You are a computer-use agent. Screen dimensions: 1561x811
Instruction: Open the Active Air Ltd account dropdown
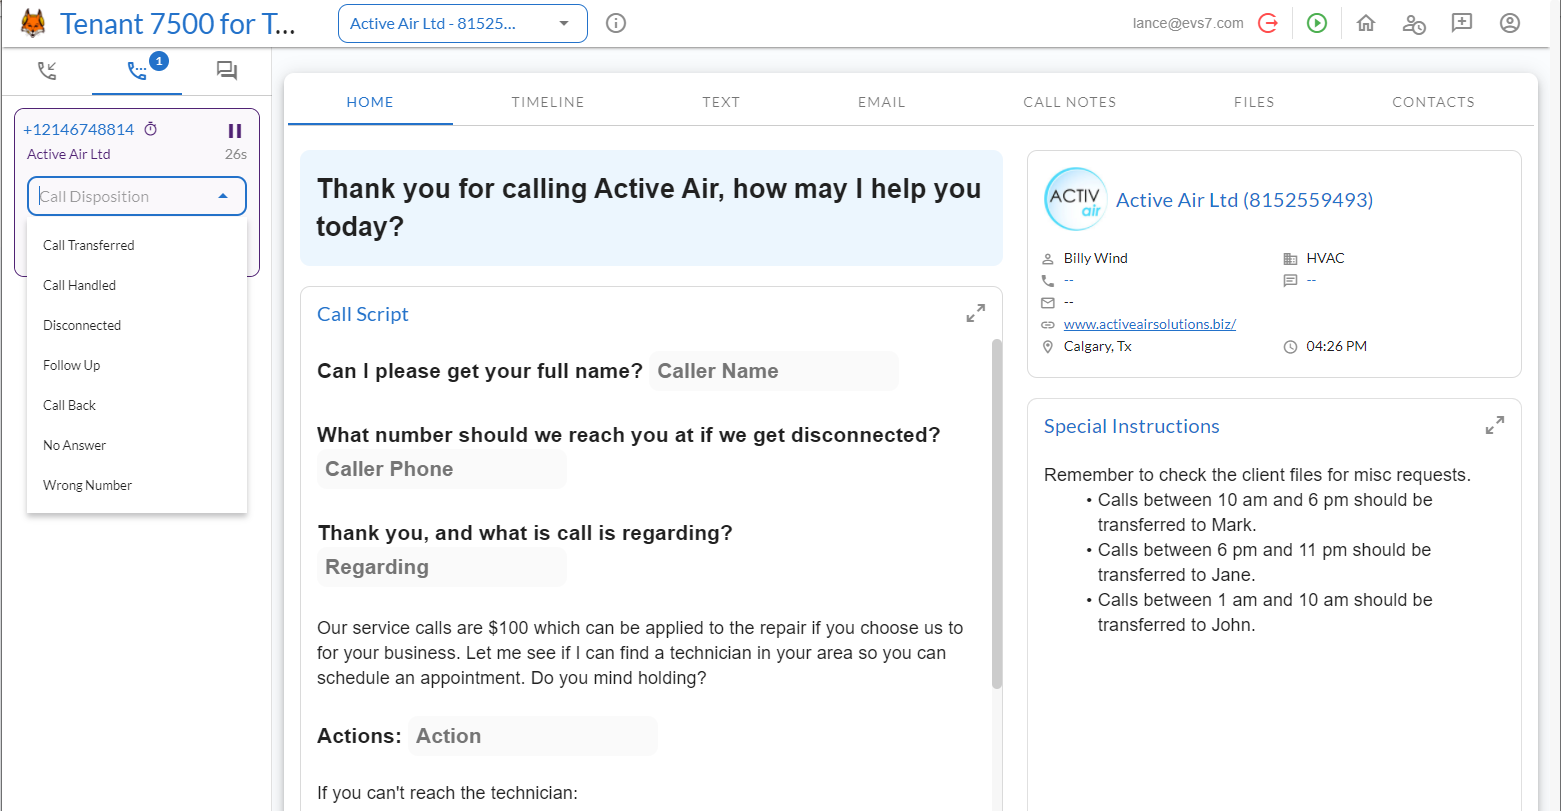[x=462, y=22]
